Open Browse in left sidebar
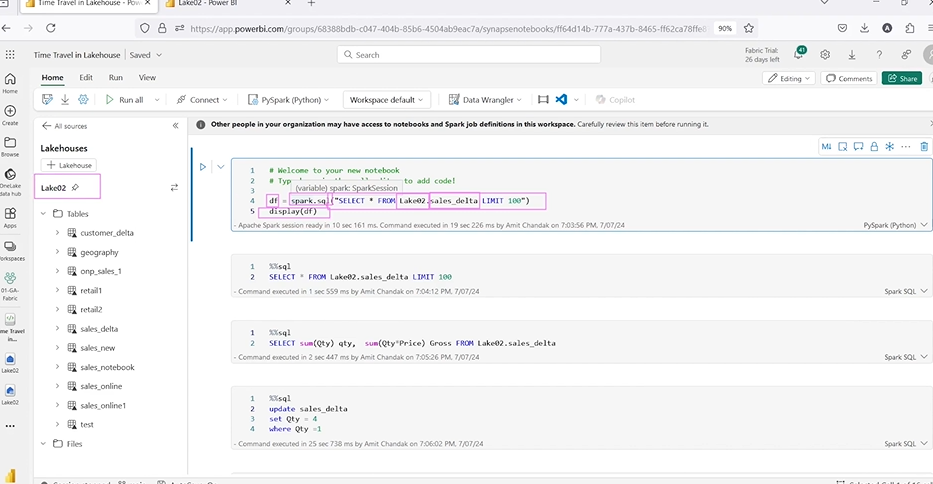The height and width of the screenshot is (484, 933). tap(10, 146)
